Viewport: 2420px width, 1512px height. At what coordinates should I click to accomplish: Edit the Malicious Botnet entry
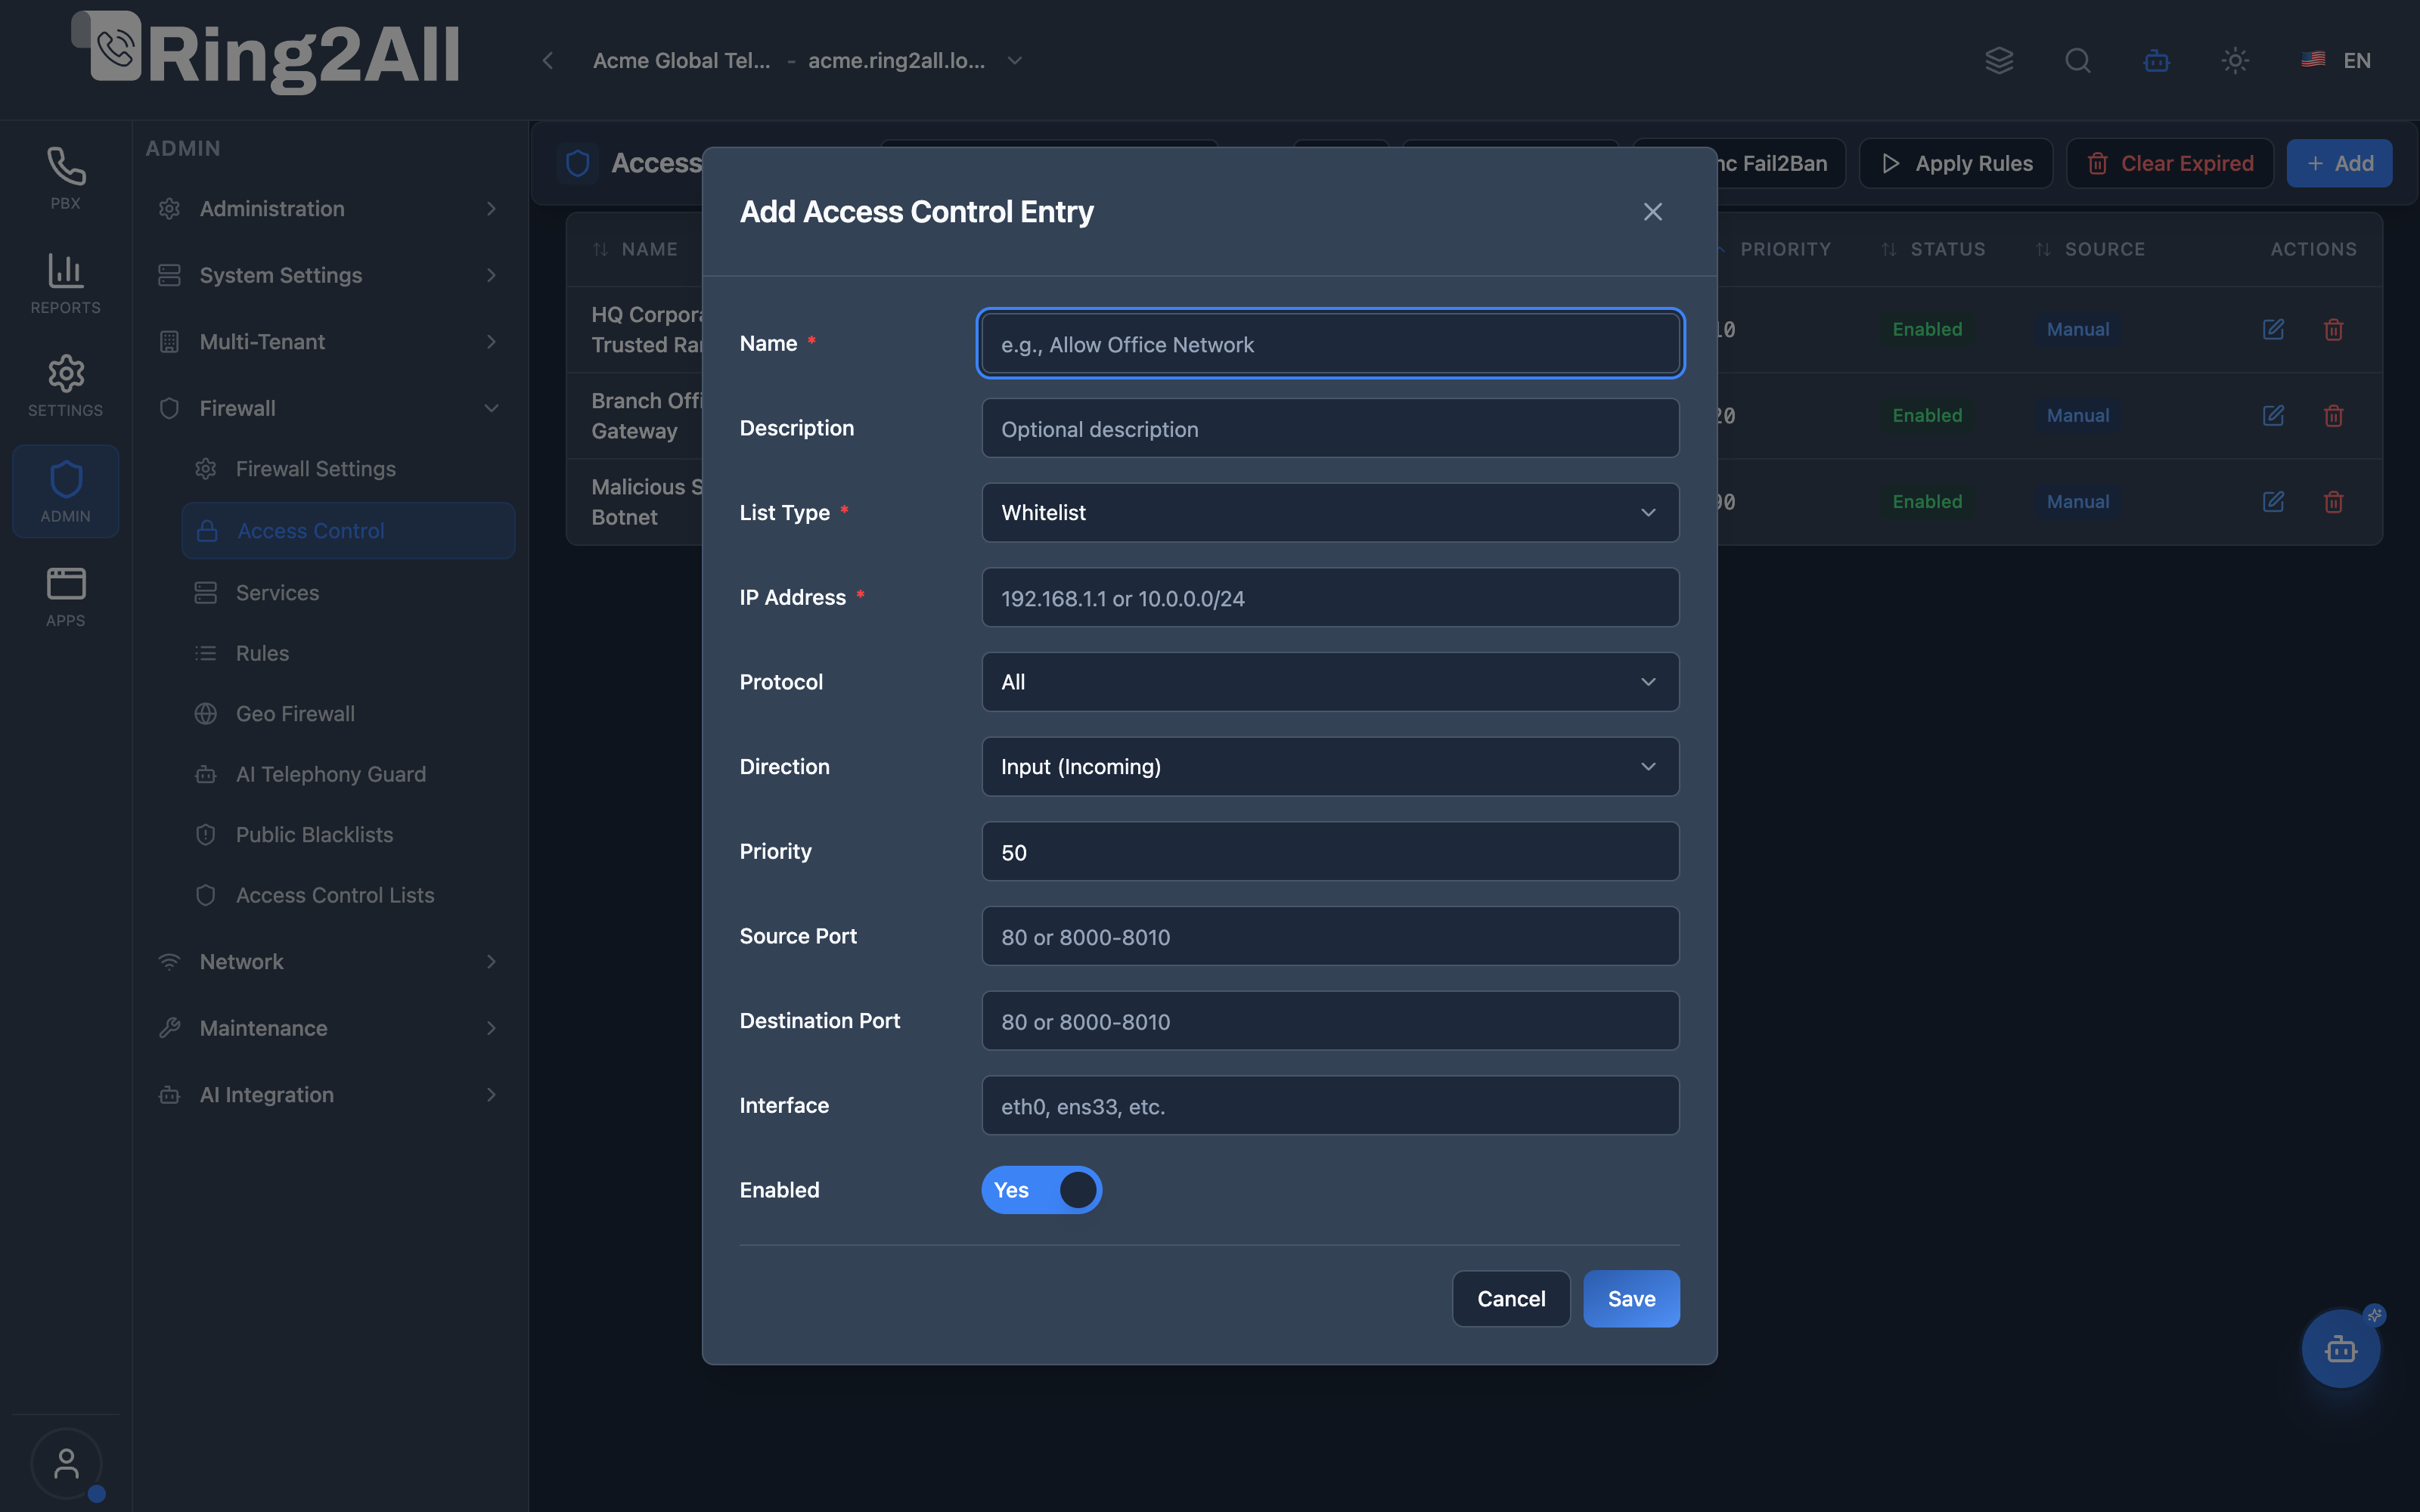(2273, 501)
